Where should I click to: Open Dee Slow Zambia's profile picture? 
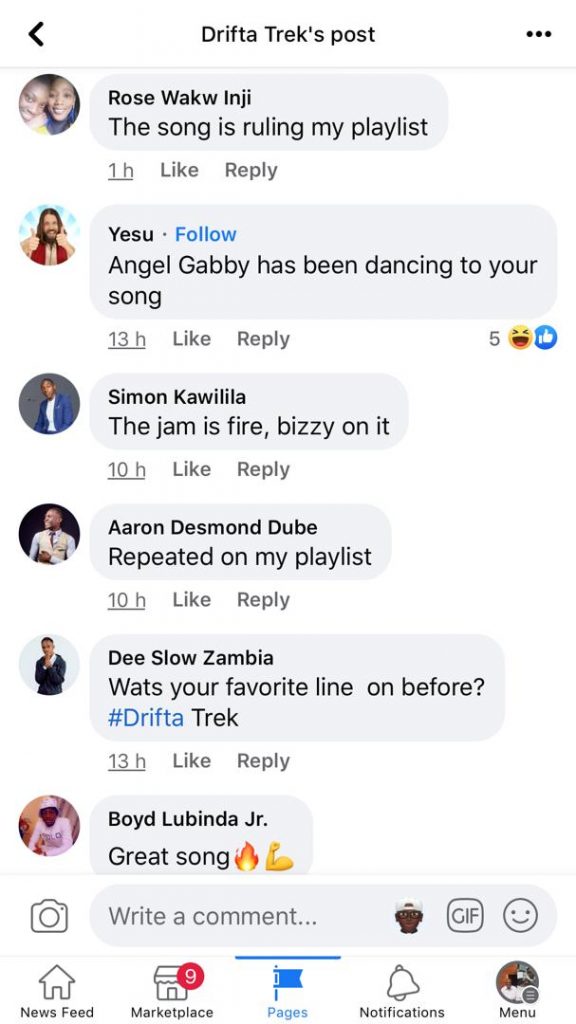click(49, 664)
